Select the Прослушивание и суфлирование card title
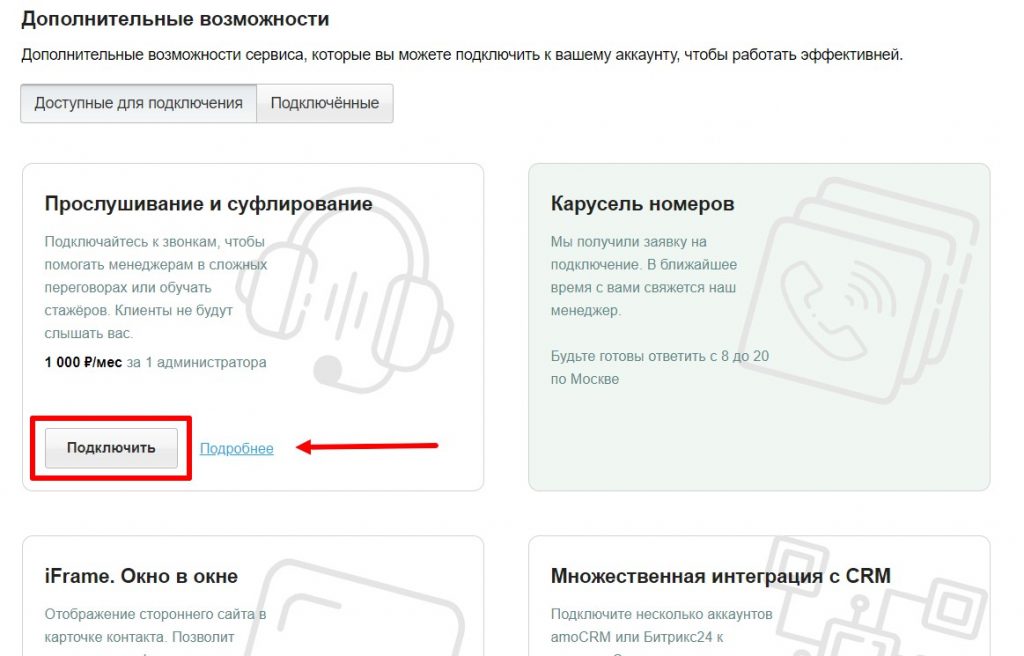Screen dimensions: 1024x656 pyautogui.click(x=208, y=204)
